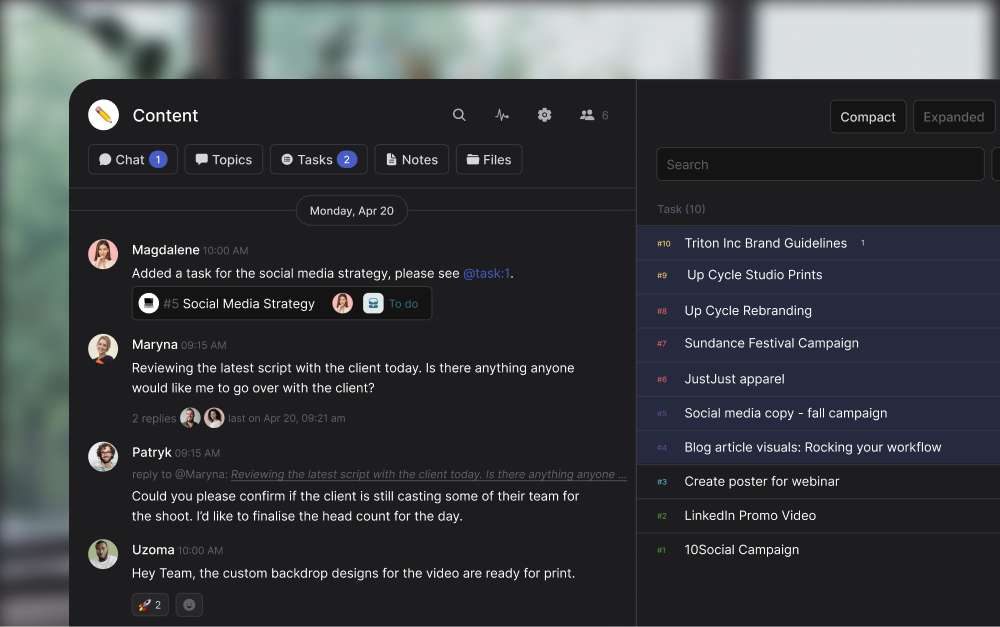Add a reaction with the smiley emoji icon
This screenshot has height=627, width=1000.
click(x=189, y=604)
